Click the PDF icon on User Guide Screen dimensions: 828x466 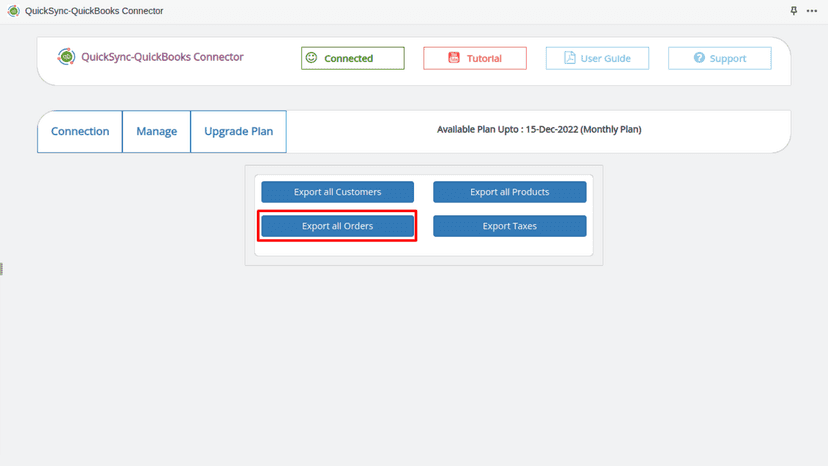click(x=569, y=58)
